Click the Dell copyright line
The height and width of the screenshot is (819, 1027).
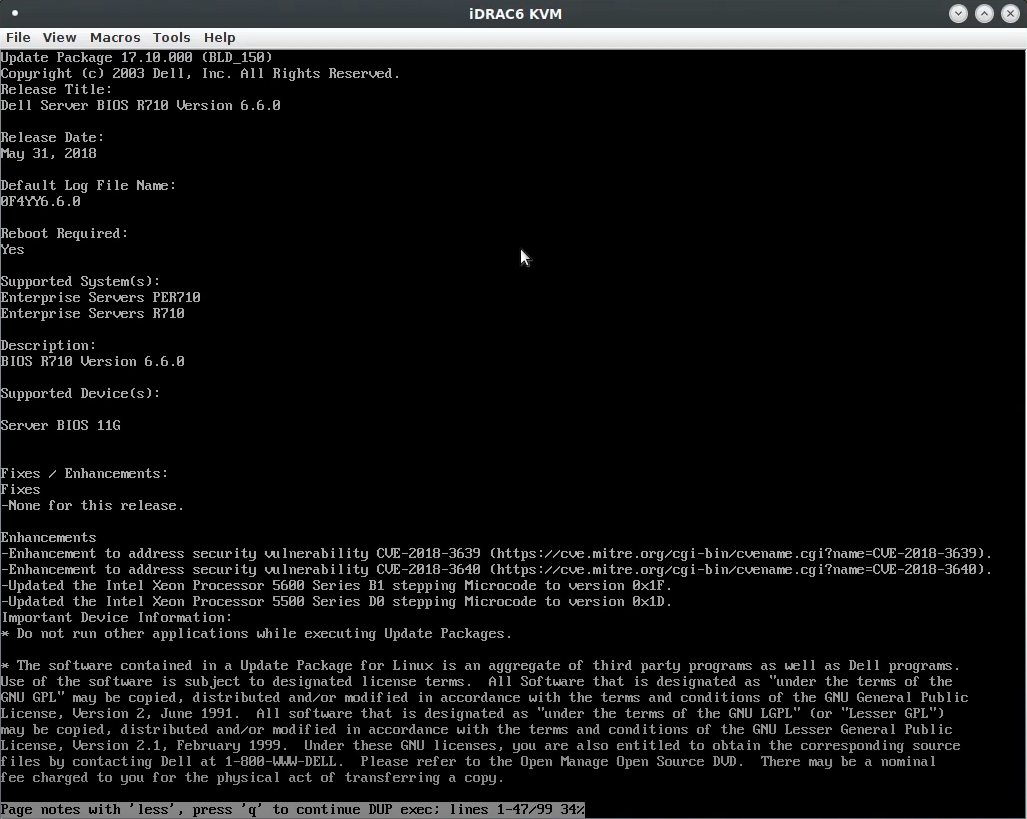[x=200, y=73]
